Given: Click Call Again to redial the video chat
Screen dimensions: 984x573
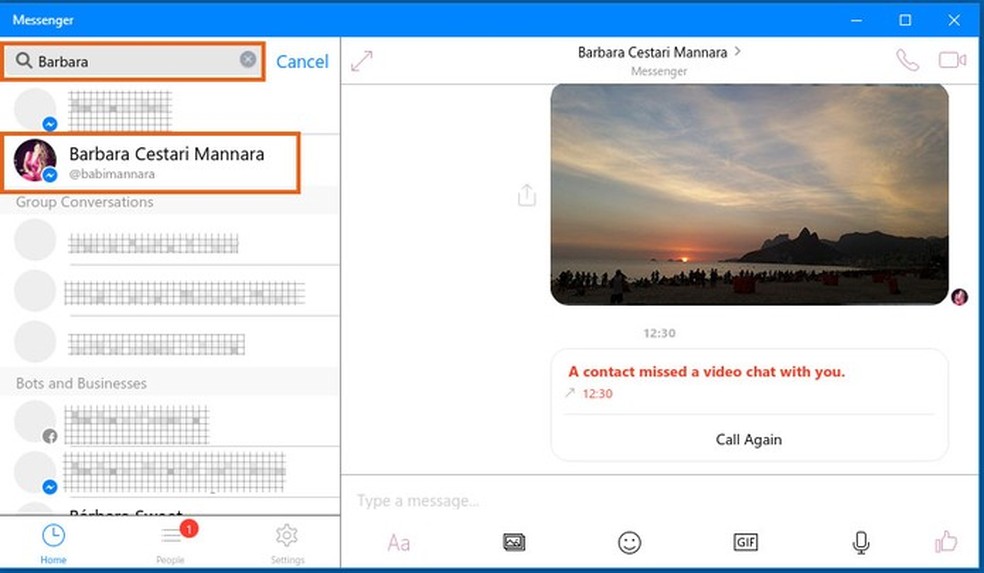Looking at the screenshot, I should 748,439.
